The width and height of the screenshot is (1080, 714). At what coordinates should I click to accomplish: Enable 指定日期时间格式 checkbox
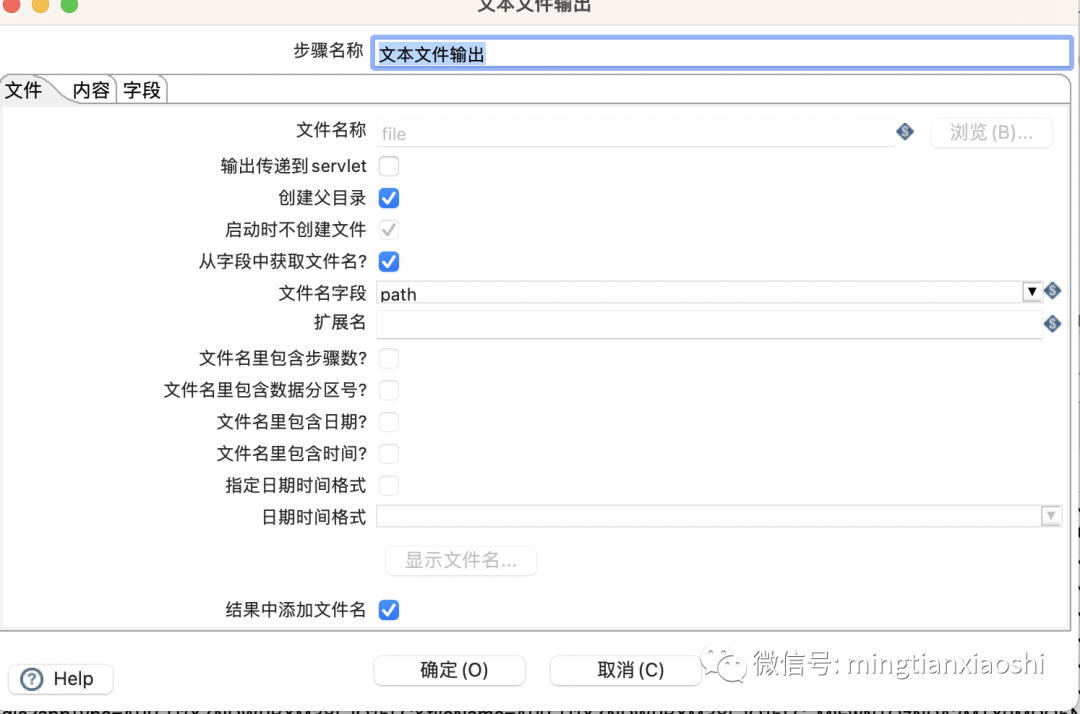click(389, 485)
